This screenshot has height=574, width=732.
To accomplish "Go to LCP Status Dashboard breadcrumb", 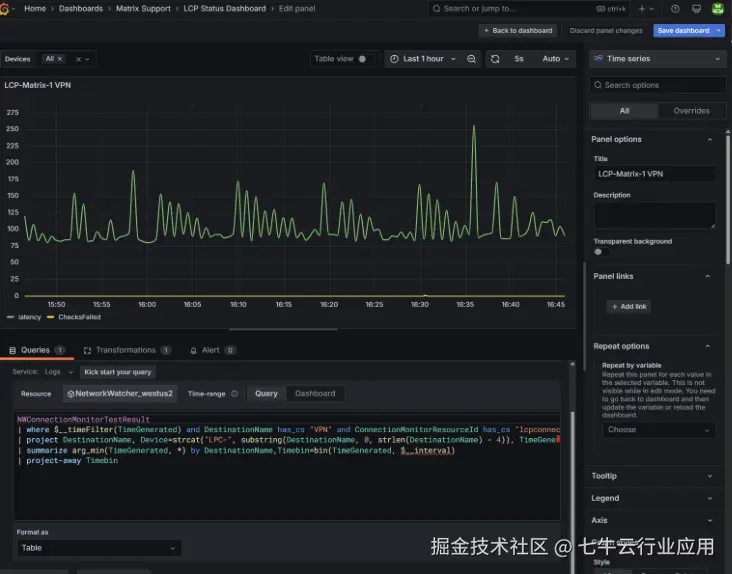I will pyautogui.click(x=225, y=8).
